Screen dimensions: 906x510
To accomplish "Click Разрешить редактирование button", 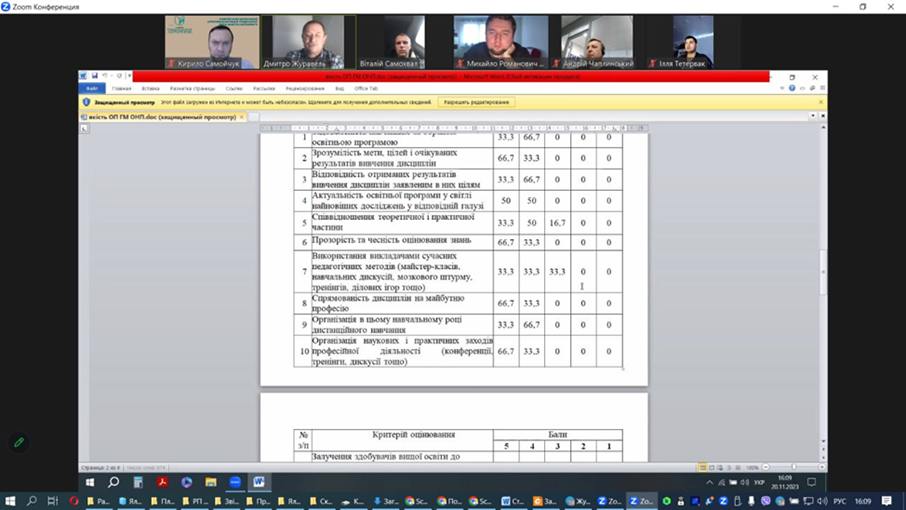I will [x=476, y=102].
